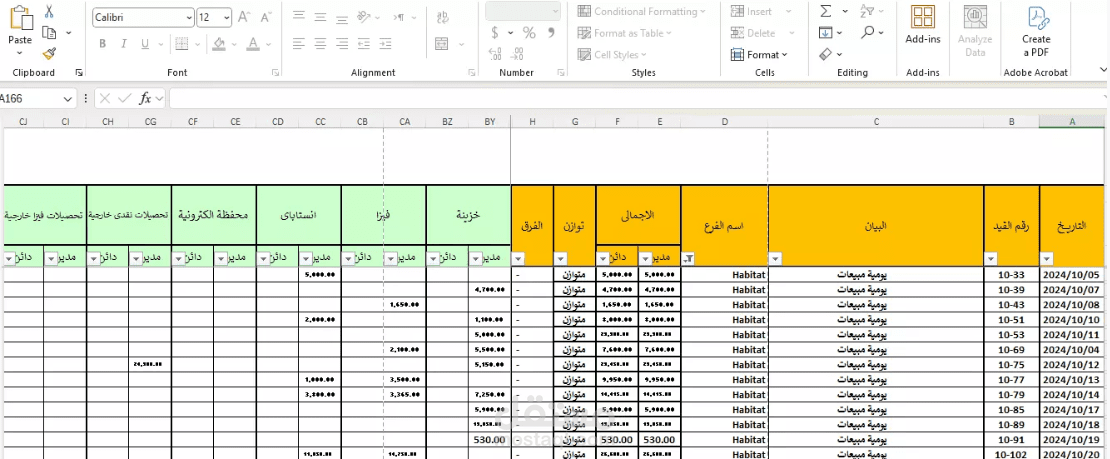Click cell with entry number 10-33
Image resolution: width=1110 pixels, height=459 pixels.
coord(1012,274)
